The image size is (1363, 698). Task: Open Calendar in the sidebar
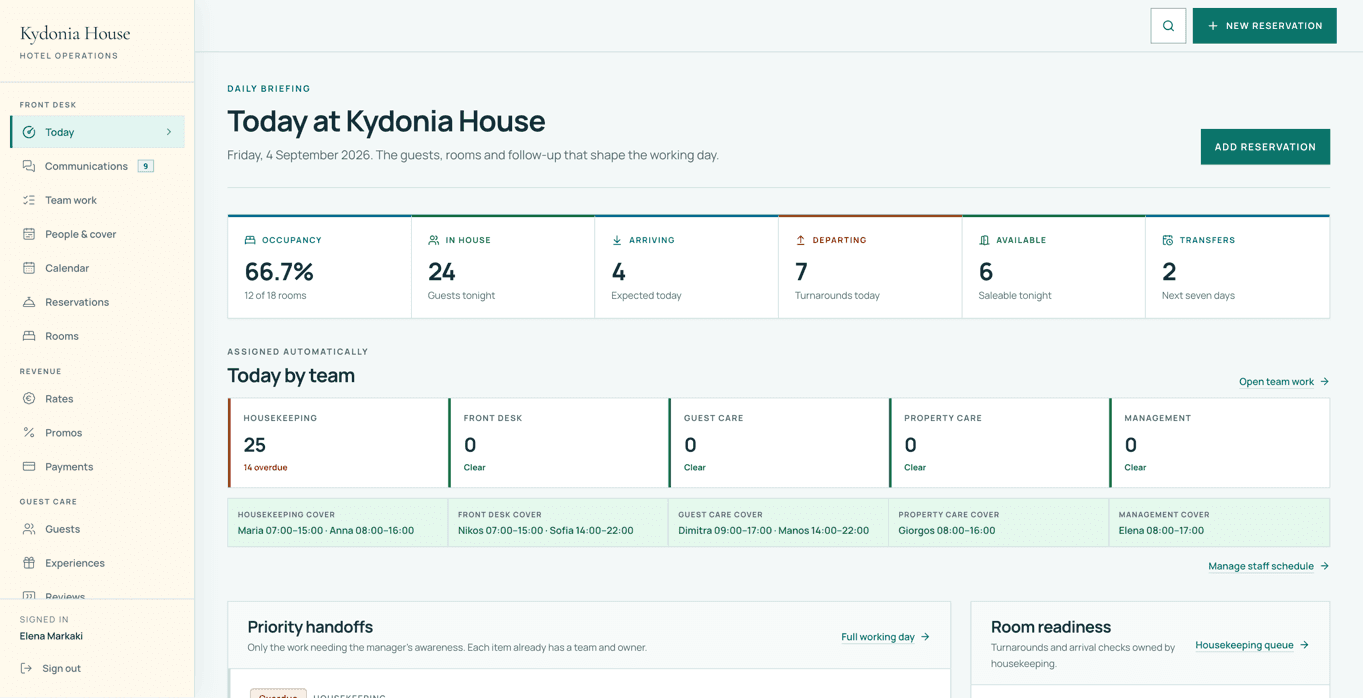97,268
